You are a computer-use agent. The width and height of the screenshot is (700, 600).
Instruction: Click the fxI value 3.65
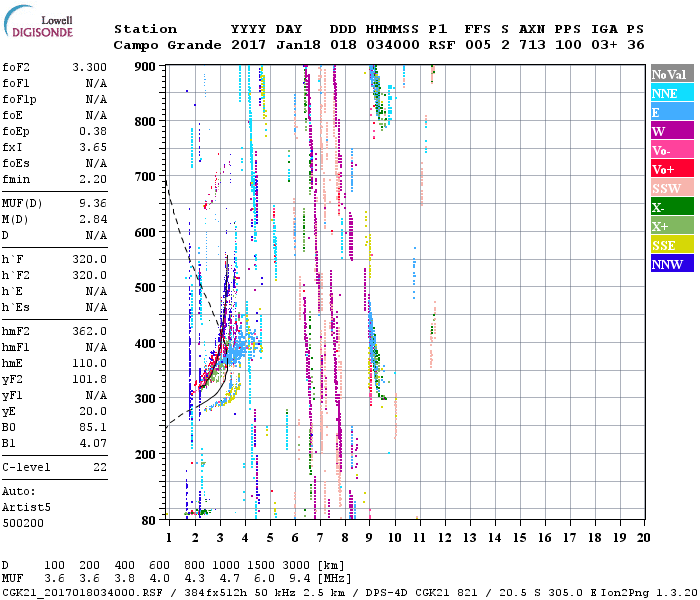pyautogui.click(x=93, y=147)
